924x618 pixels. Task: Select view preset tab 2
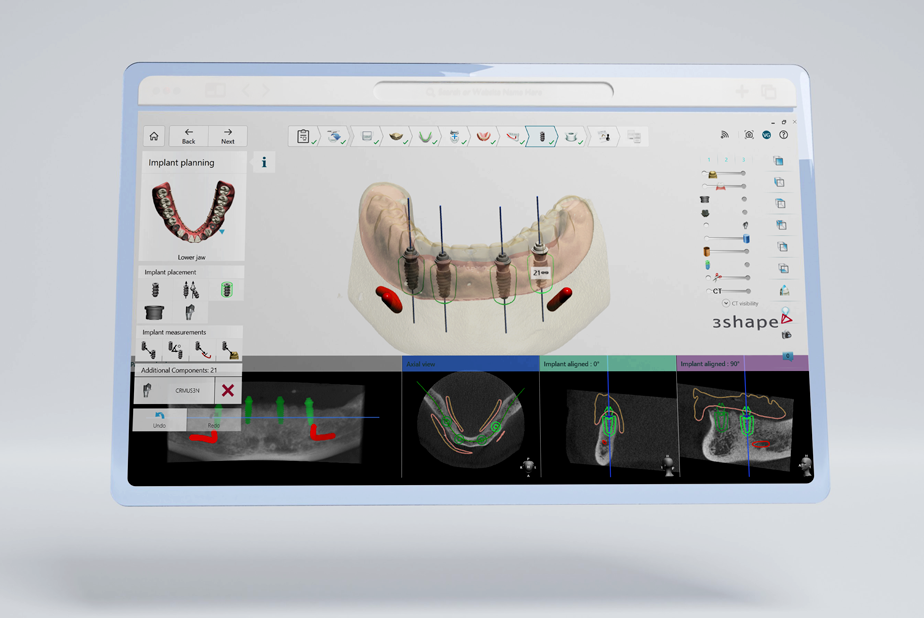(x=726, y=160)
